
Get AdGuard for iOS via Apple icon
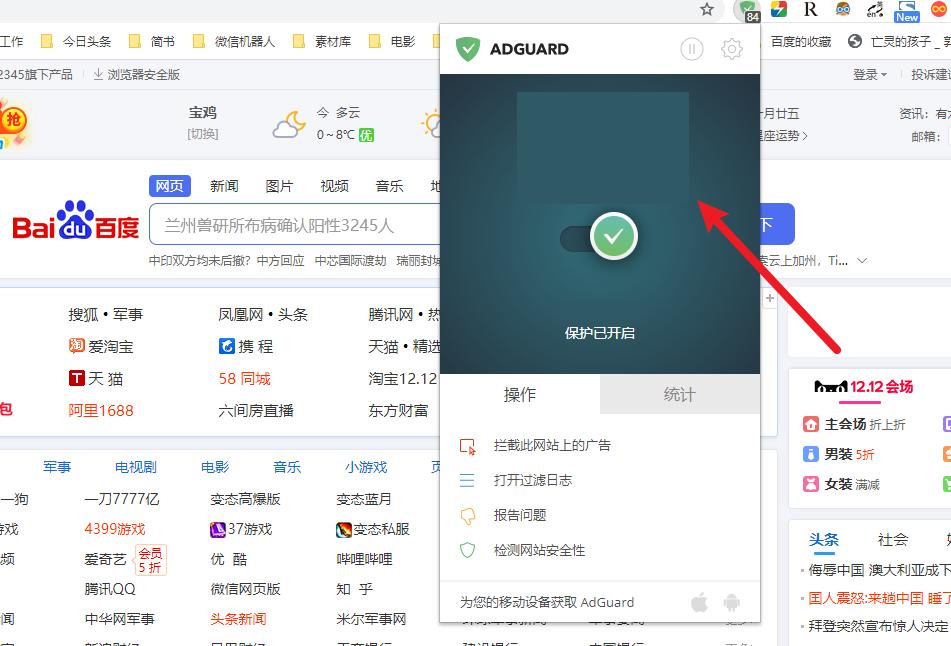[700, 602]
